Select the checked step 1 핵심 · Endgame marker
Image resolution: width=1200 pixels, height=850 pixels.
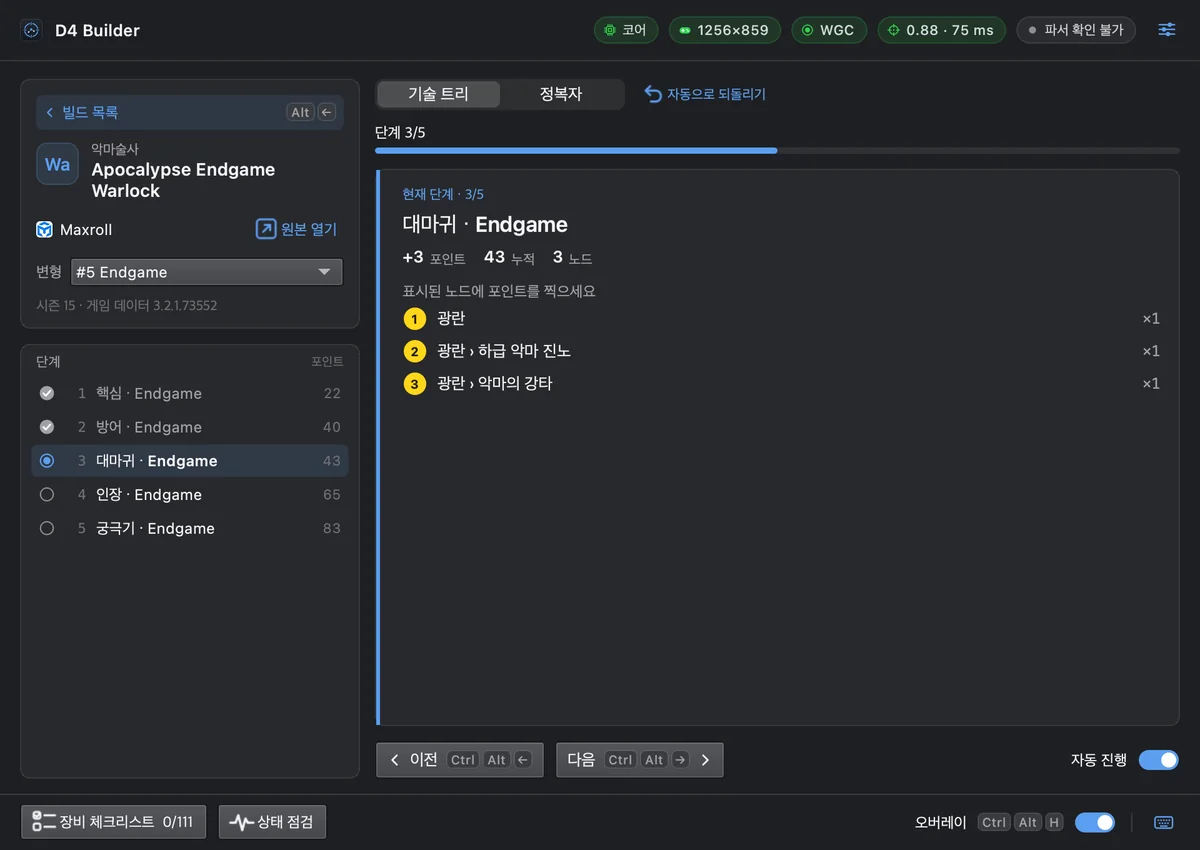47,393
